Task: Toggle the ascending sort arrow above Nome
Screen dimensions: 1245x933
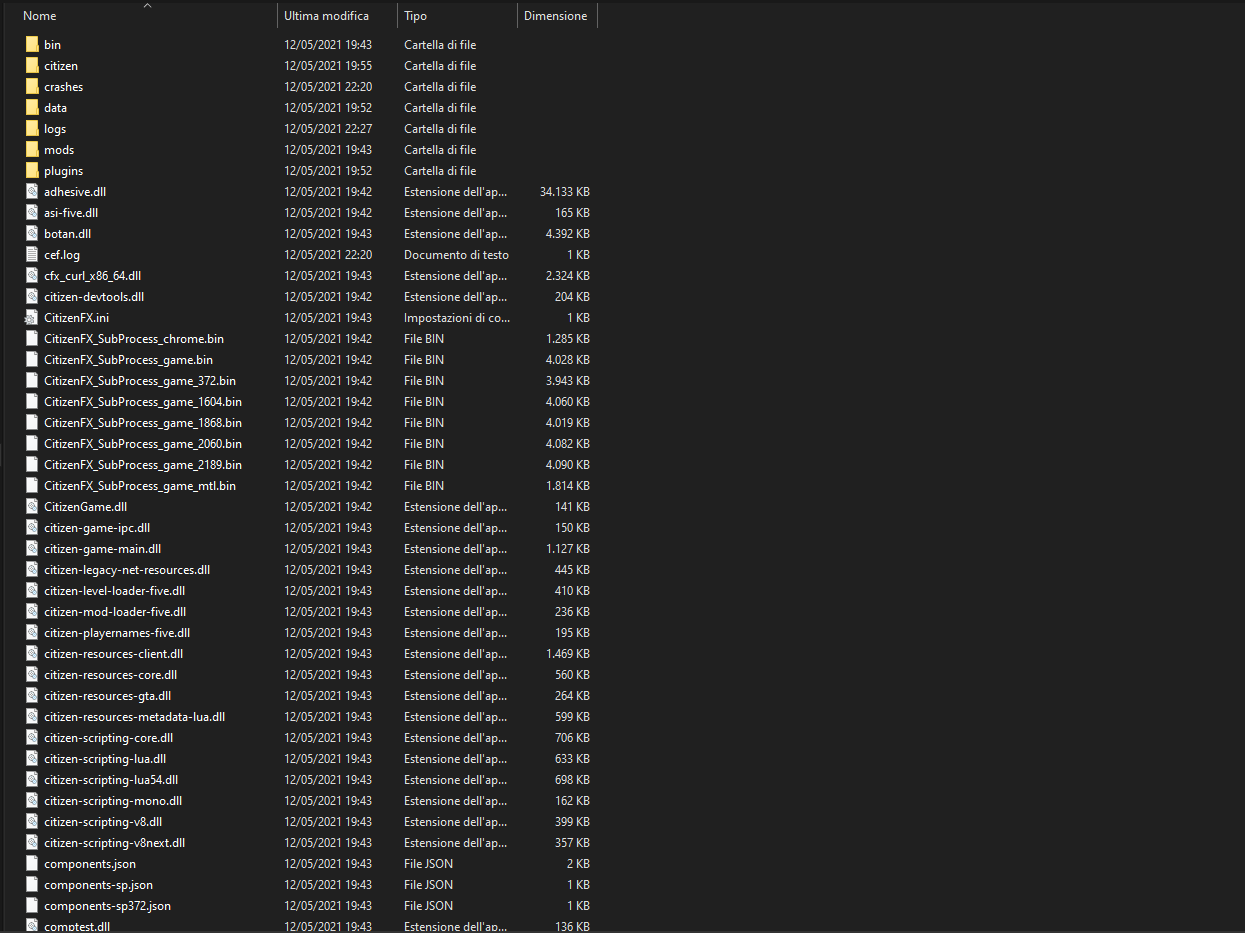Action: point(147,5)
